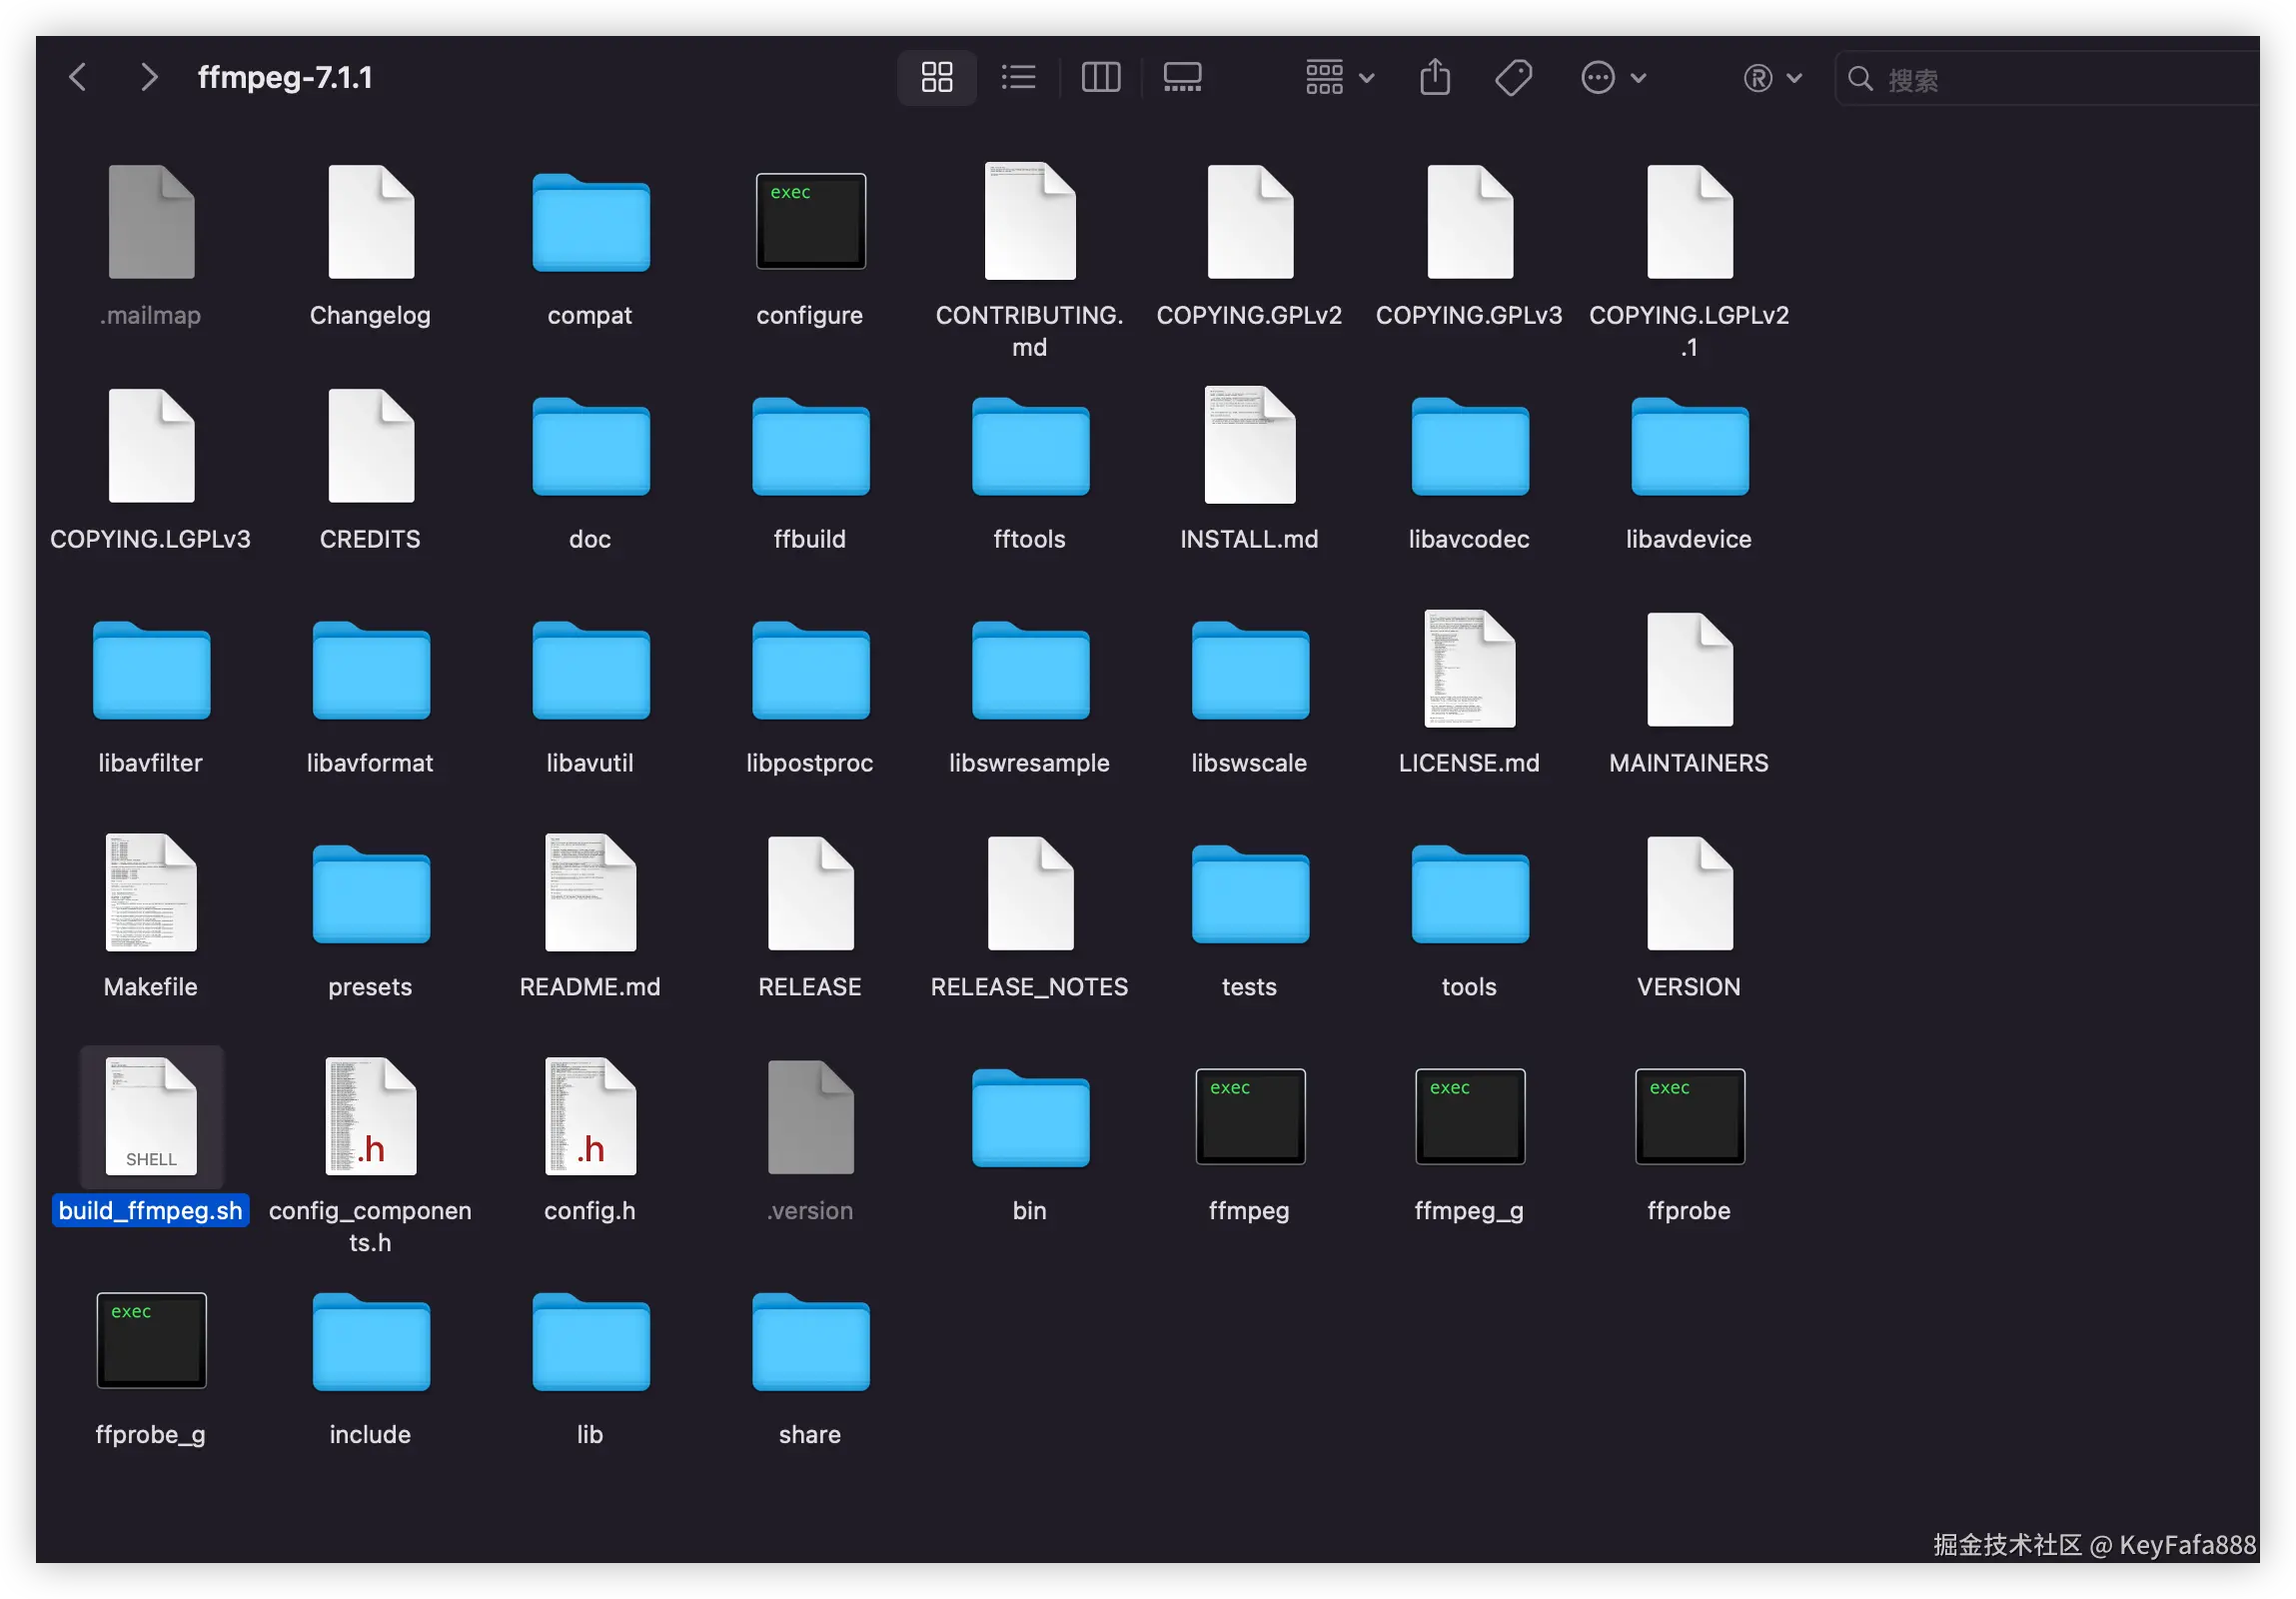Screen dimensions: 2296x1599
Task: Select the configure exec file
Action: click(810, 221)
